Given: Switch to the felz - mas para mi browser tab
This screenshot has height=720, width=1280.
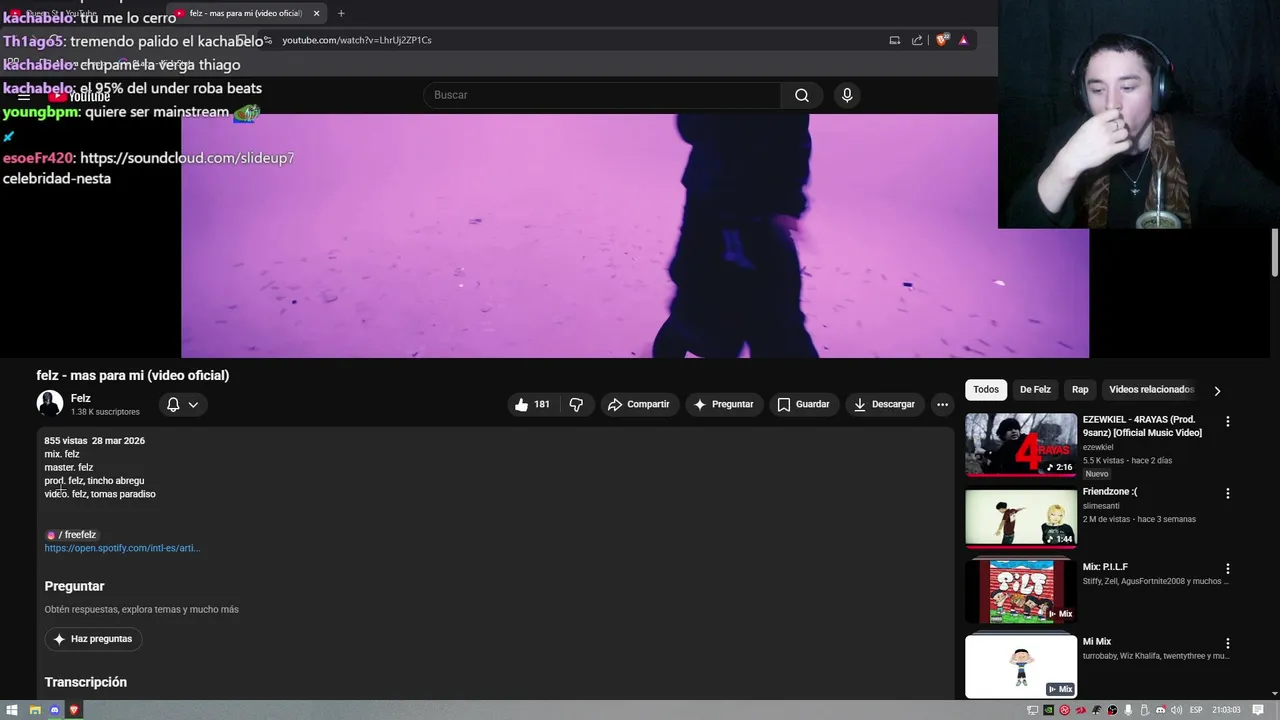Looking at the screenshot, I should tap(245, 13).
